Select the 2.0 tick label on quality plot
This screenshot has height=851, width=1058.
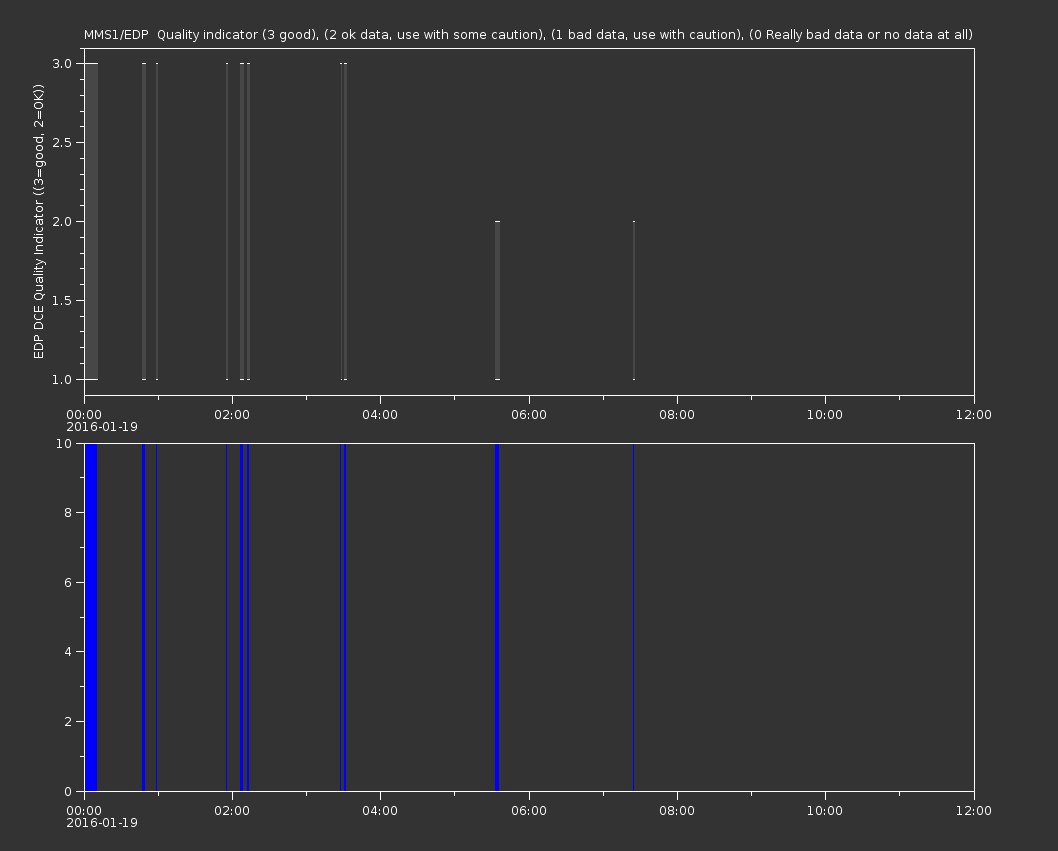pos(62,221)
